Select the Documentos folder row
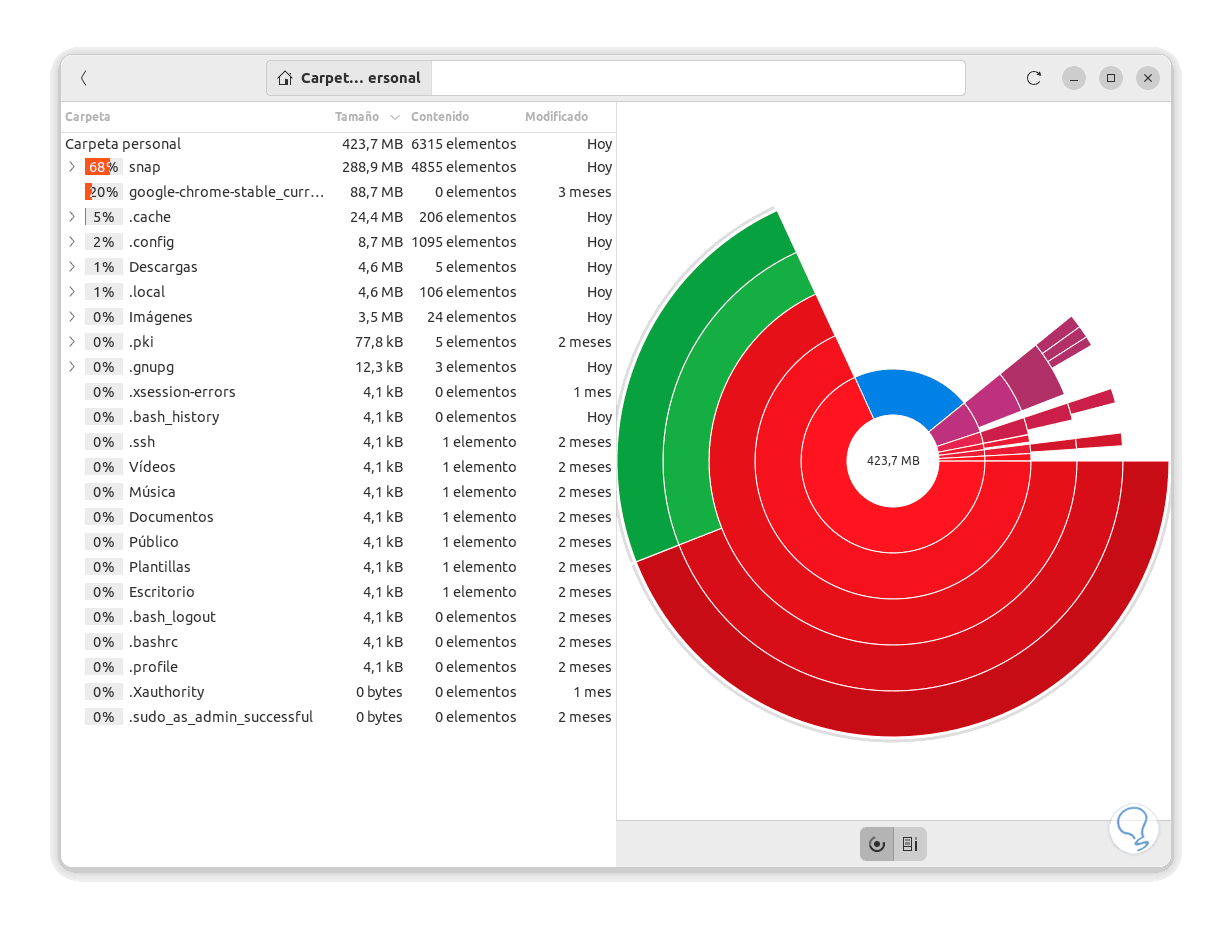This screenshot has height=934, width=1232. pos(338,517)
